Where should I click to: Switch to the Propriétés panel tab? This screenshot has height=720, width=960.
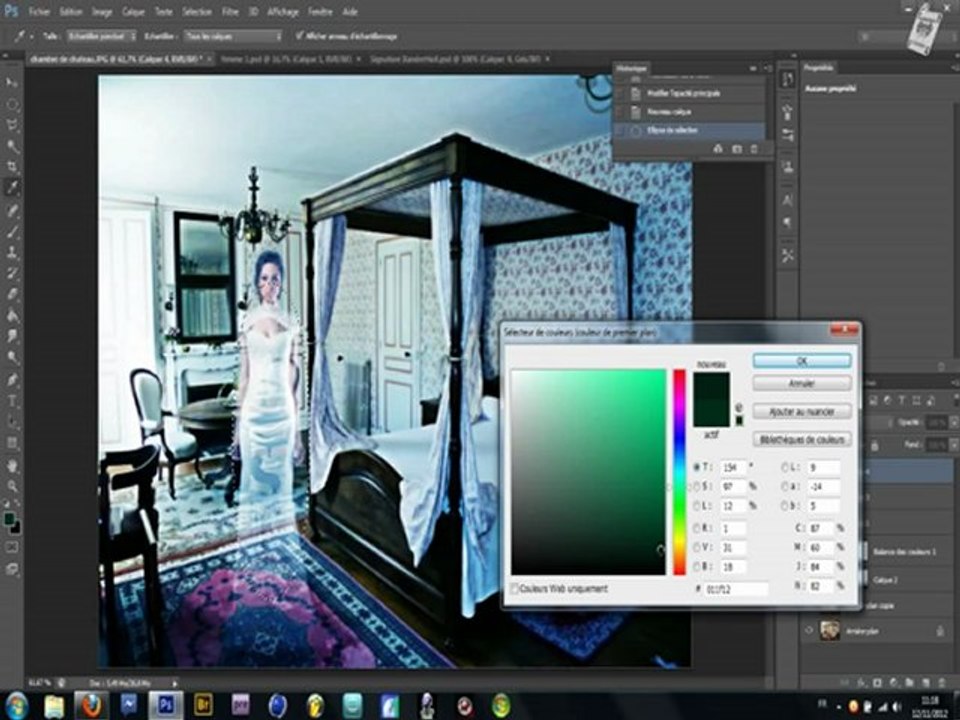click(819, 67)
